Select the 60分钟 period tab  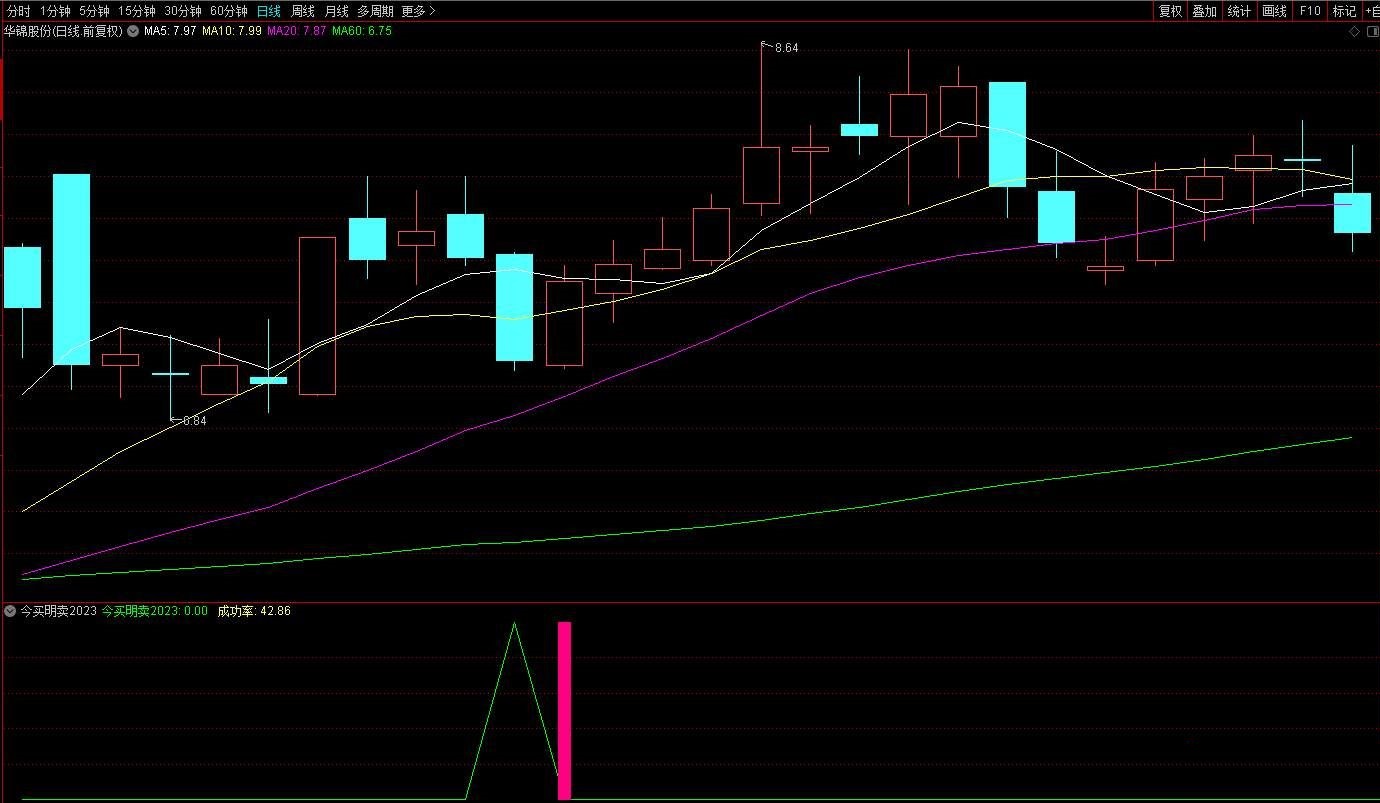tap(229, 11)
